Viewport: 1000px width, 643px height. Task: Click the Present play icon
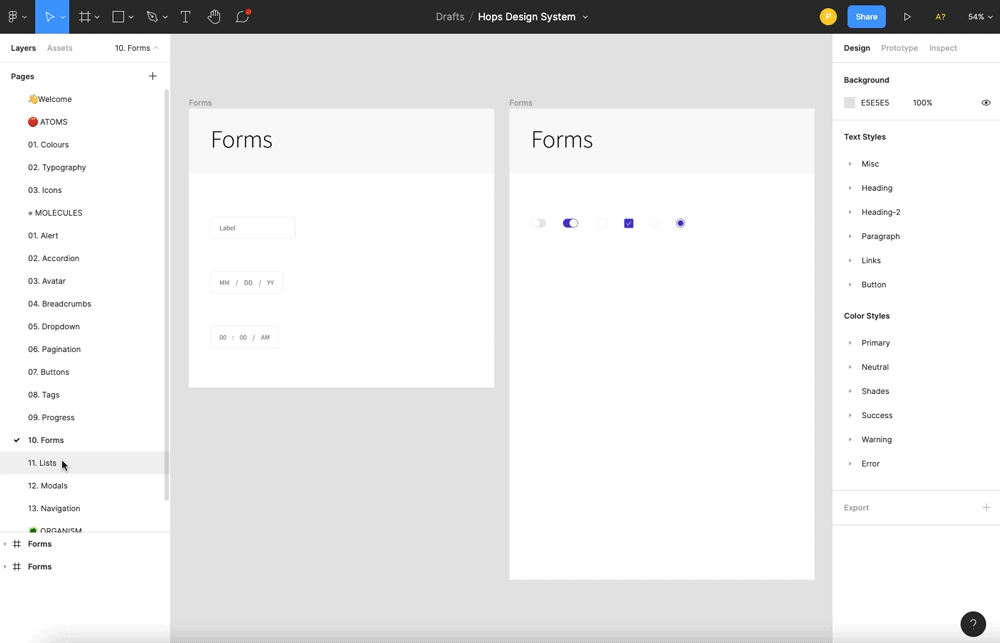pyautogui.click(x=907, y=17)
